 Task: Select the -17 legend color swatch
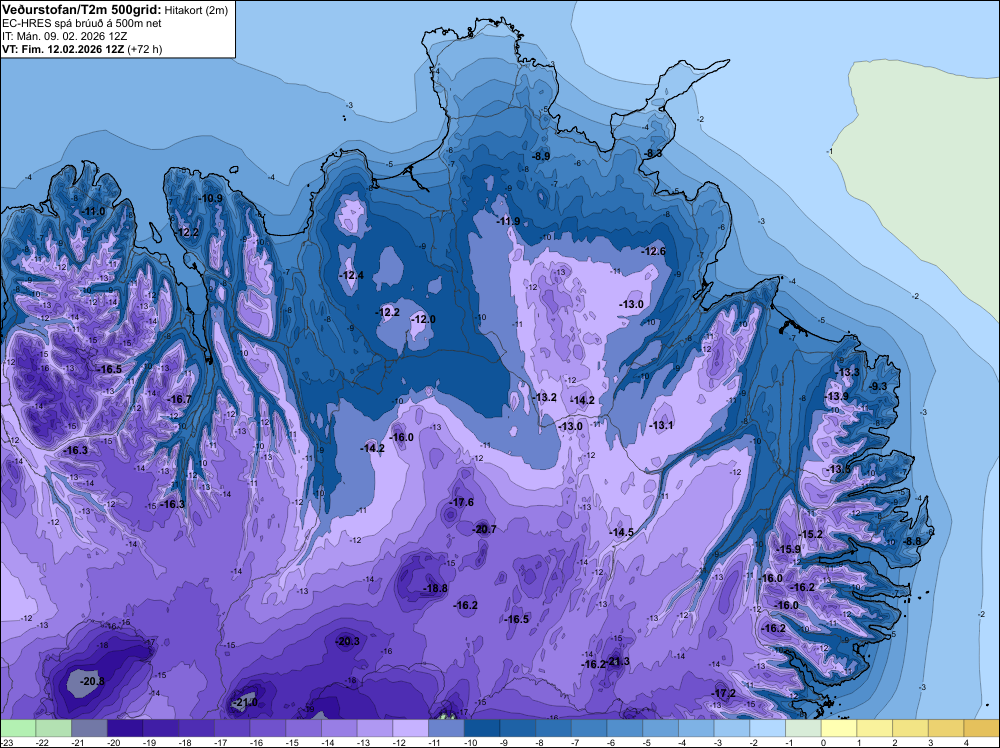pos(232,728)
